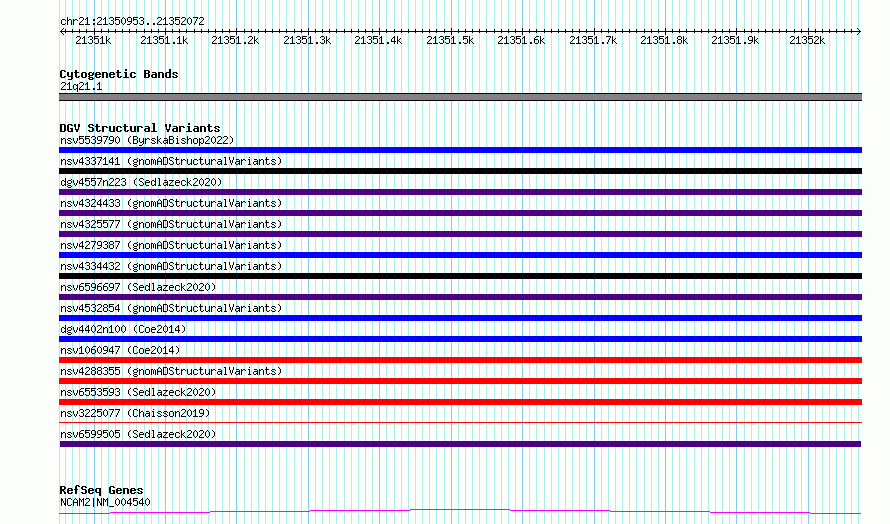Select the blue bar for nsv5539790
Viewport: 890px width, 524px height.
pyautogui.click(x=460, y=150)
